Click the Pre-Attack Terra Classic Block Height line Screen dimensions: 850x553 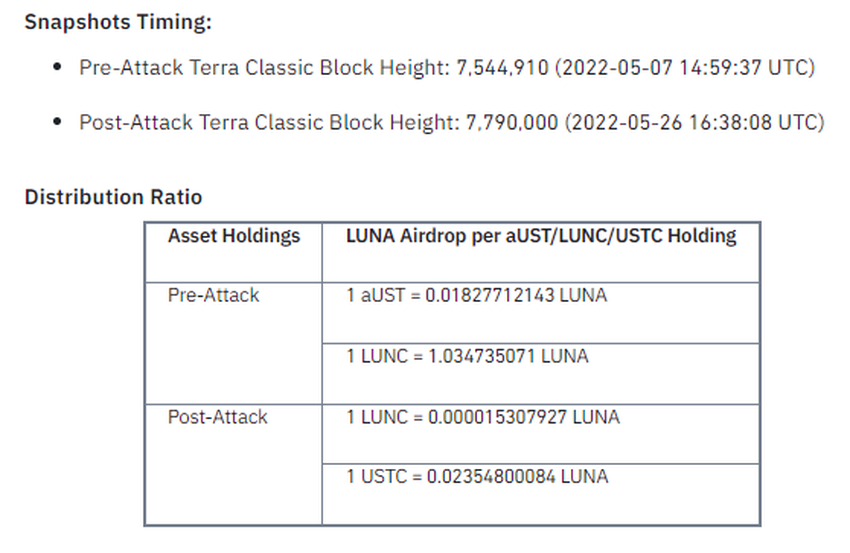(x=447, y=68)
